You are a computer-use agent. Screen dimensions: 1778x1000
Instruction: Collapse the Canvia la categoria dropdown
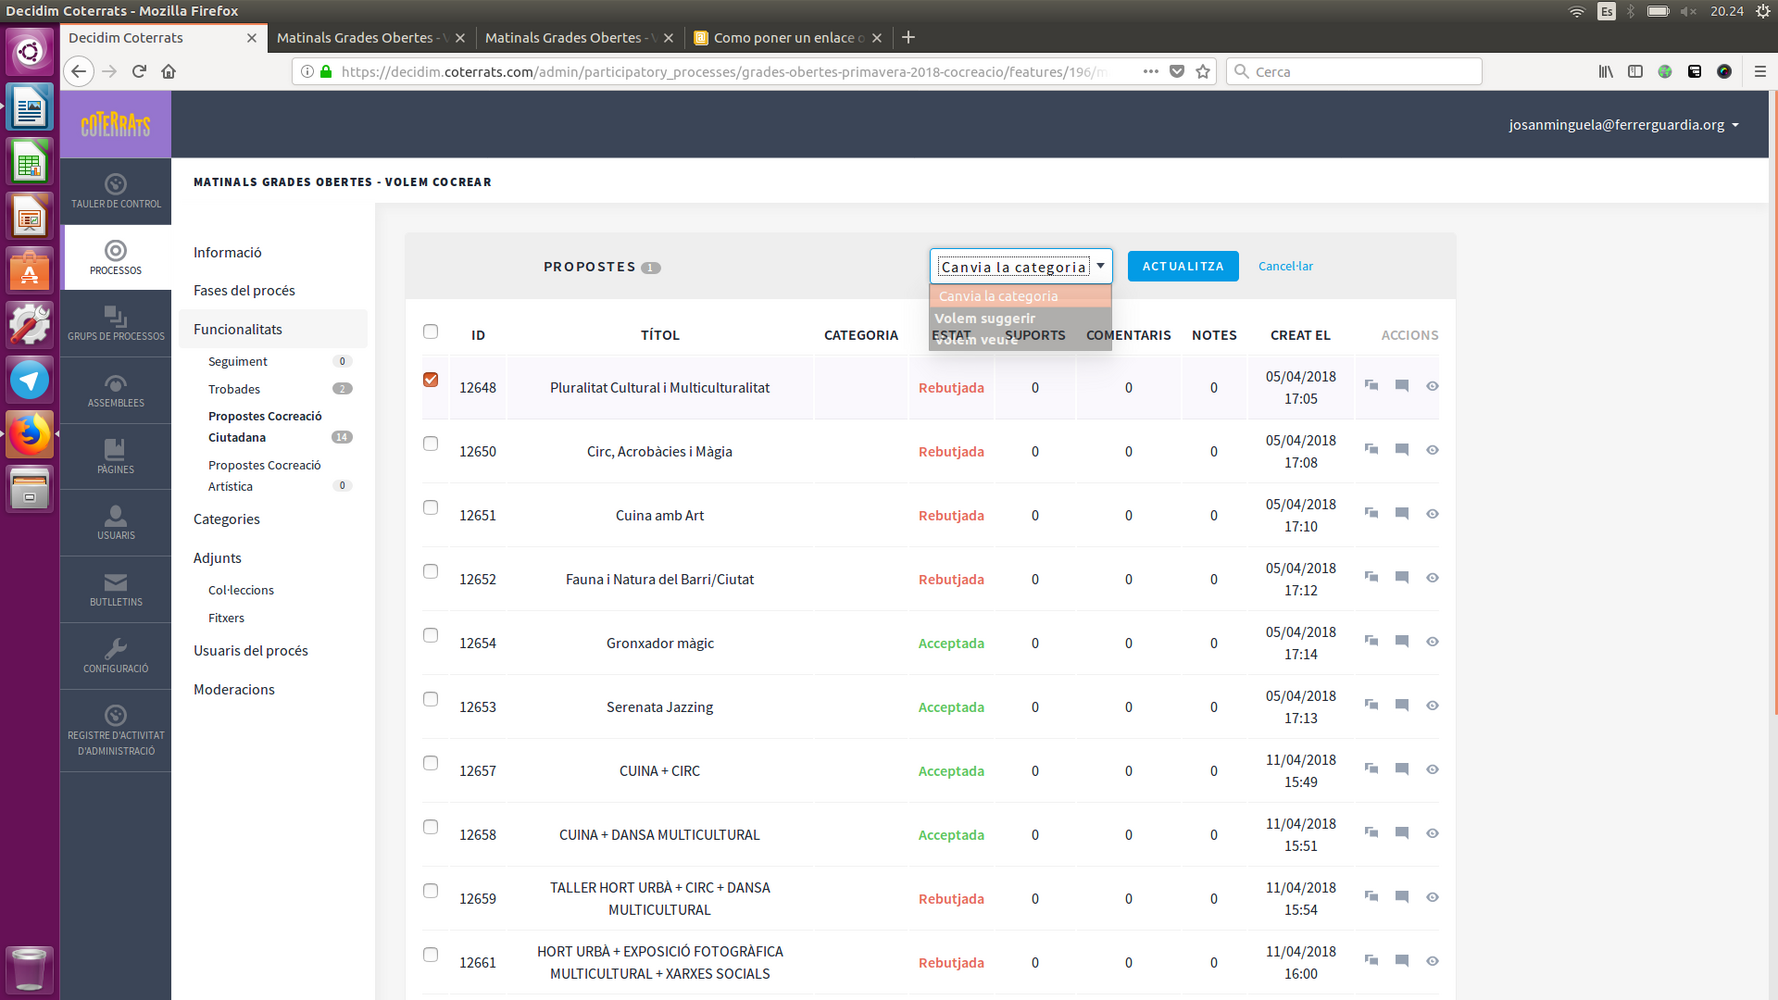(x=1020, y=267)
